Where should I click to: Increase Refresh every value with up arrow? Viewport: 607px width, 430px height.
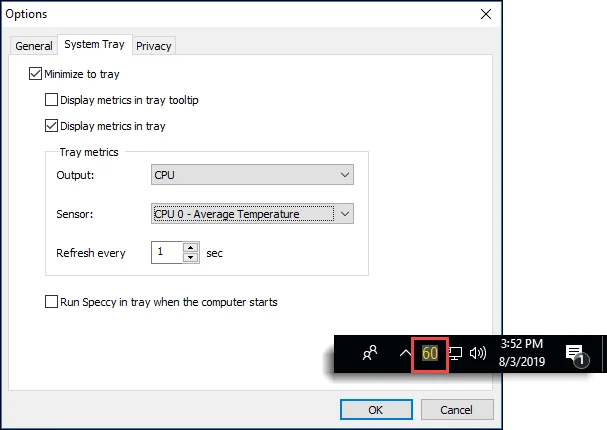point(190,247)
